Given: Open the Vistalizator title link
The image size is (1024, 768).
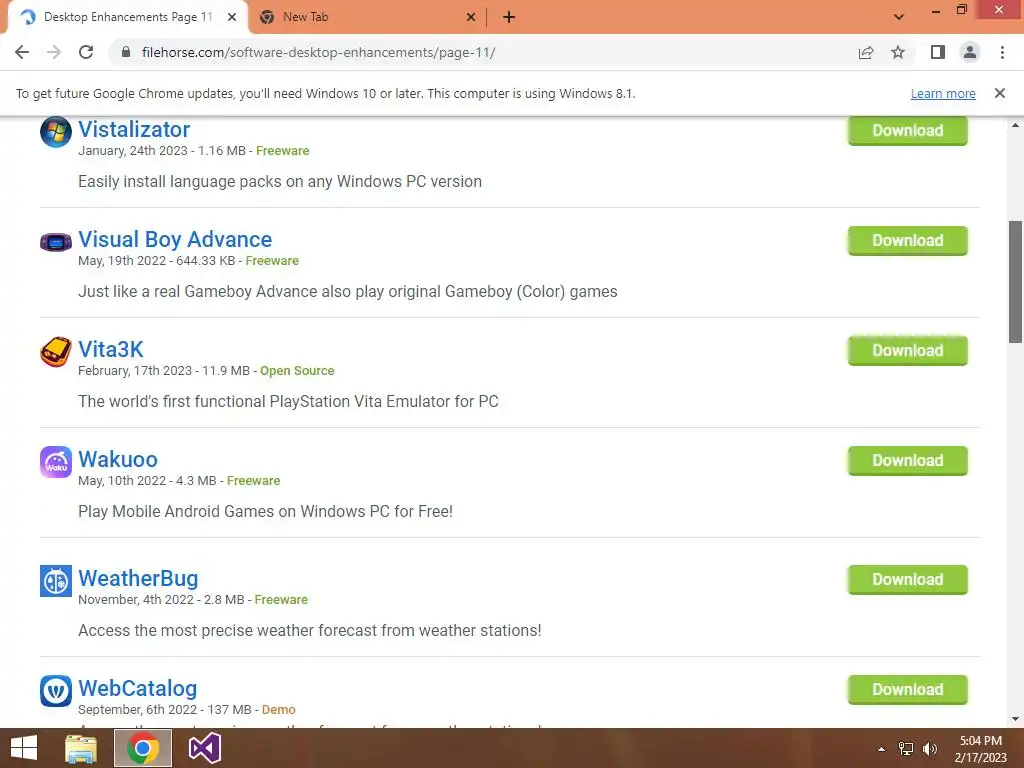Looking at the screenshot, I should point(134,129).
